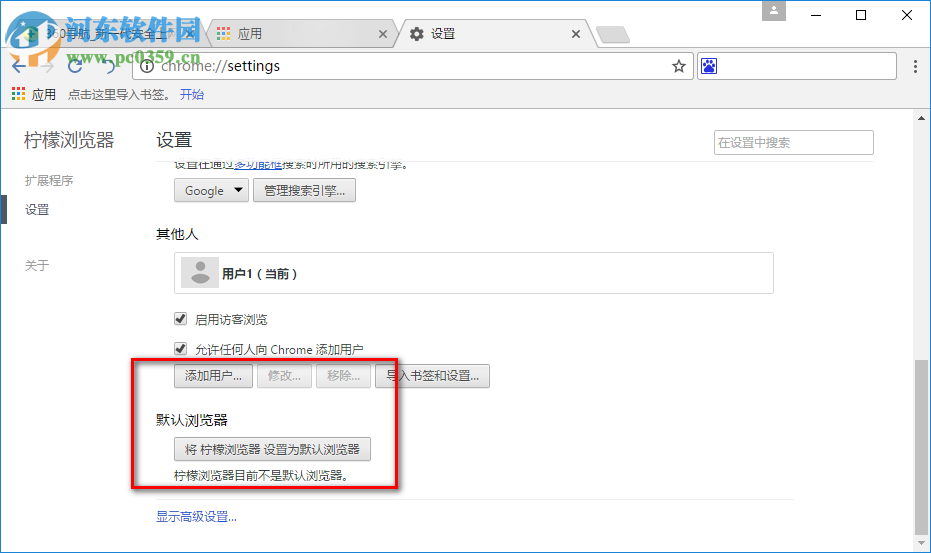Click the 导入书签和设置... button
This screenshot has height=553, width=931.
(432, 376)
